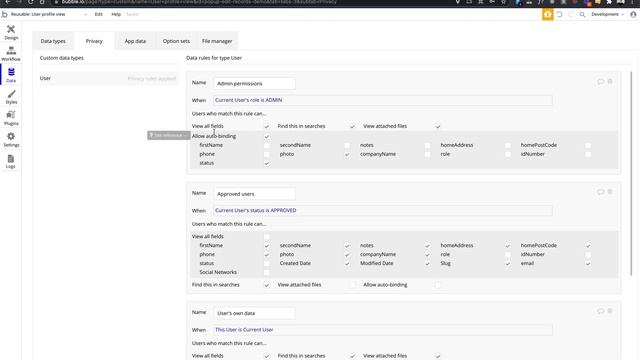Toggle Created Date field for Approved users
This screenshot has height=360, width=640.
(347, 263)
